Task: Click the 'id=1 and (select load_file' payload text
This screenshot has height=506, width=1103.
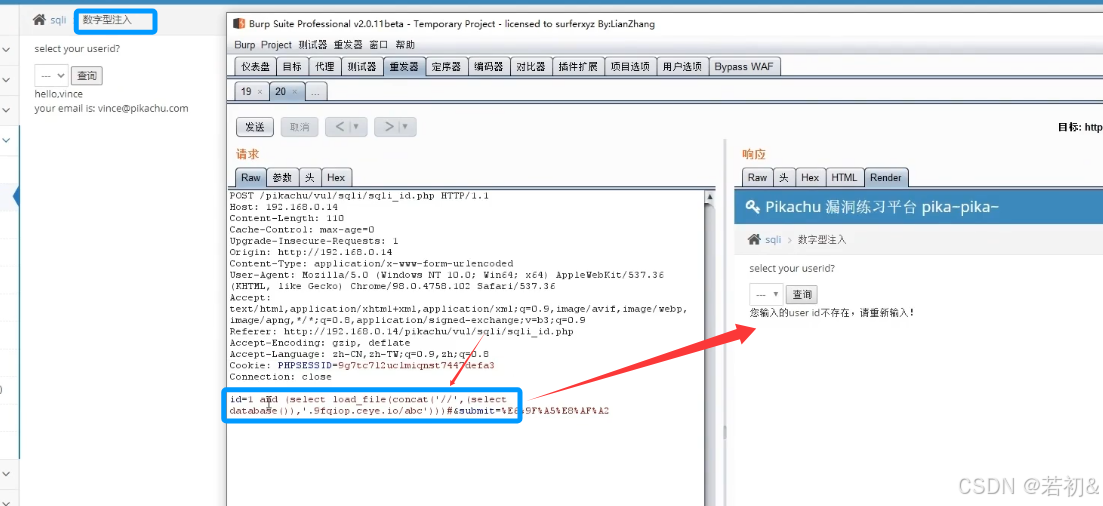Action: click(x=368, y=399)
